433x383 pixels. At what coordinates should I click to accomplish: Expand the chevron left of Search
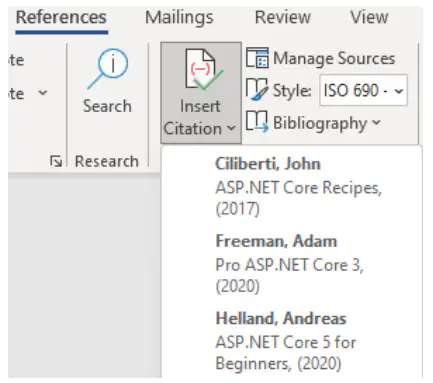[x=43, y=92]
